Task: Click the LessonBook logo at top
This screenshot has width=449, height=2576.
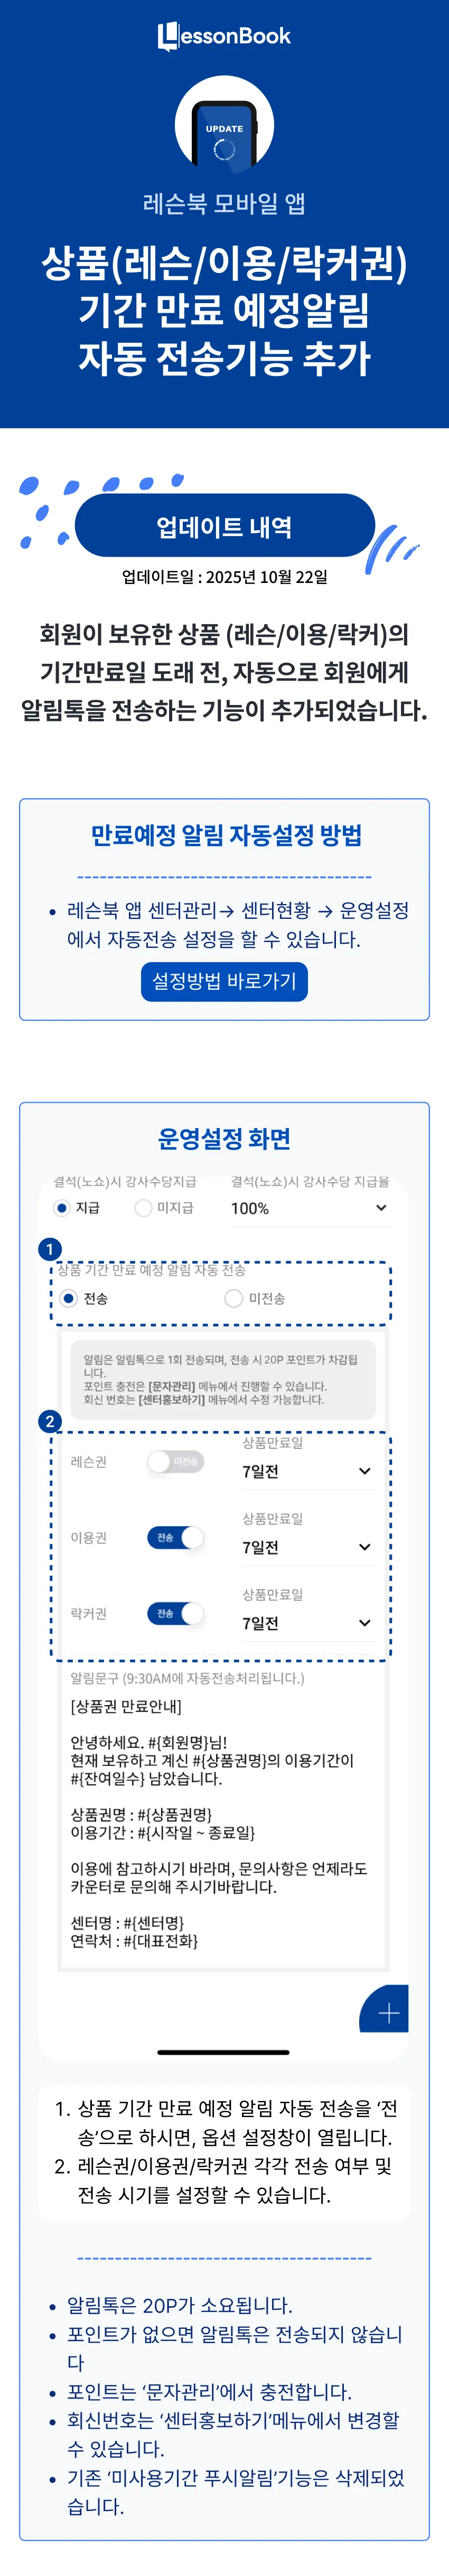Action: pos(224,36)
